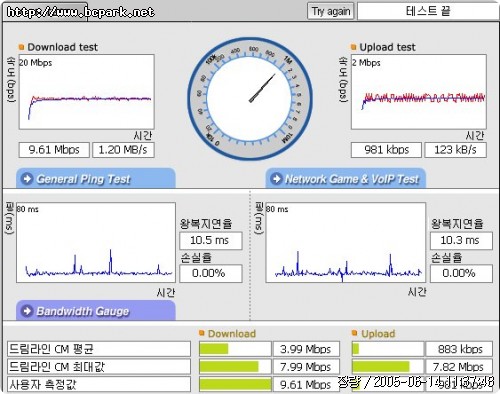Select the 123 kB/s upload value
500x394 pixels.
click(455, 150)
